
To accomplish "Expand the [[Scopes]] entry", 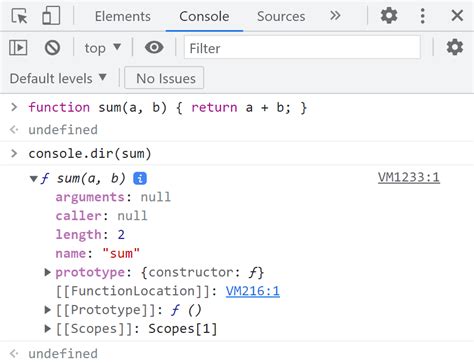I will pyautogui.click(x=48, y=329).
